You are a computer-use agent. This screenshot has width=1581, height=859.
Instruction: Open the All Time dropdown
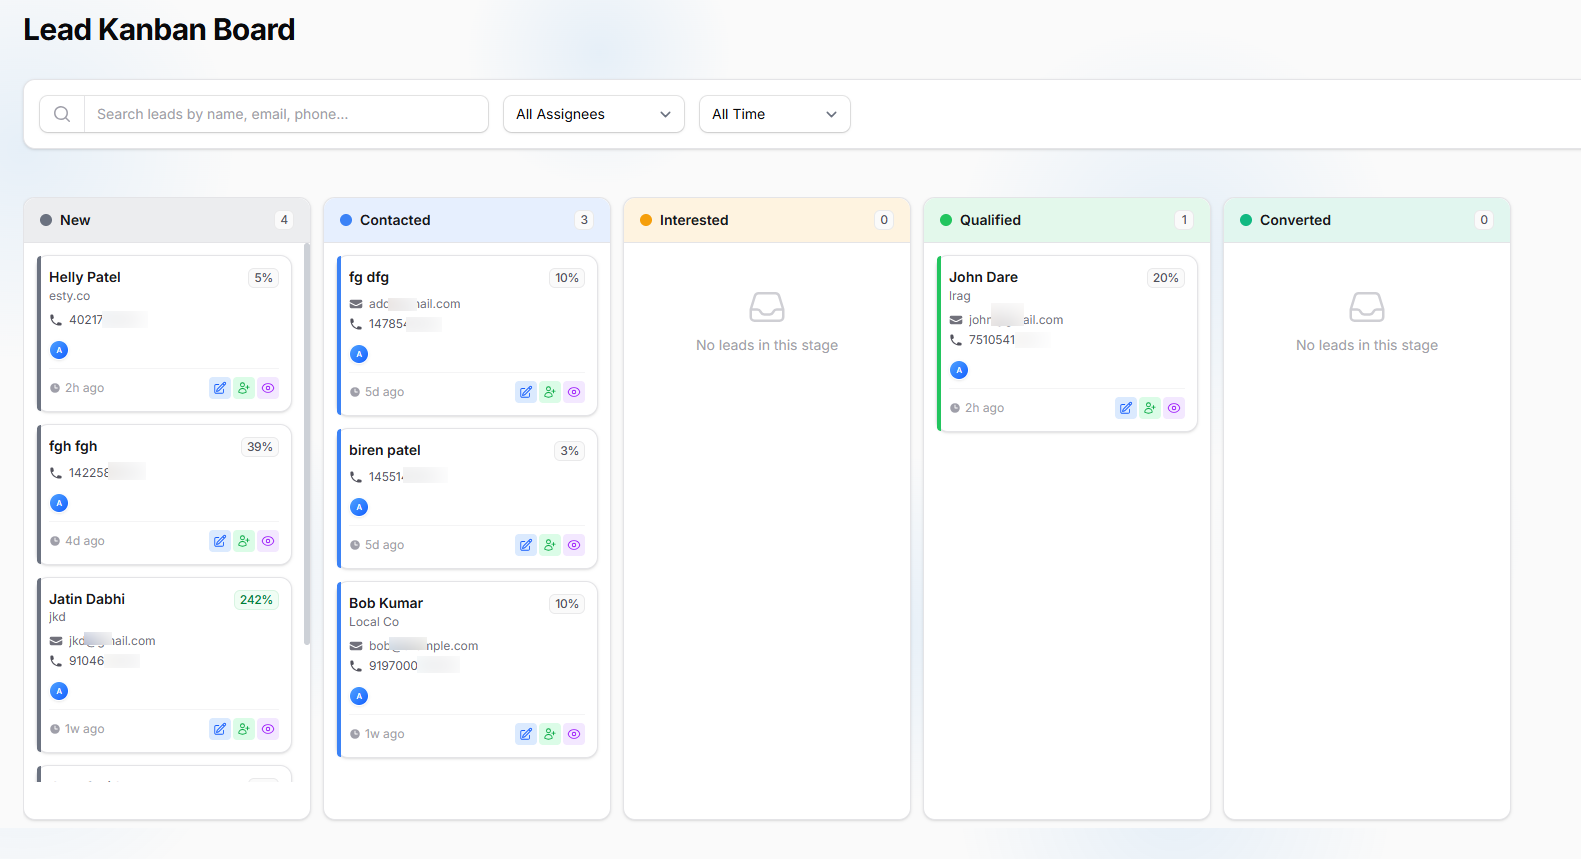coord(775,114)
